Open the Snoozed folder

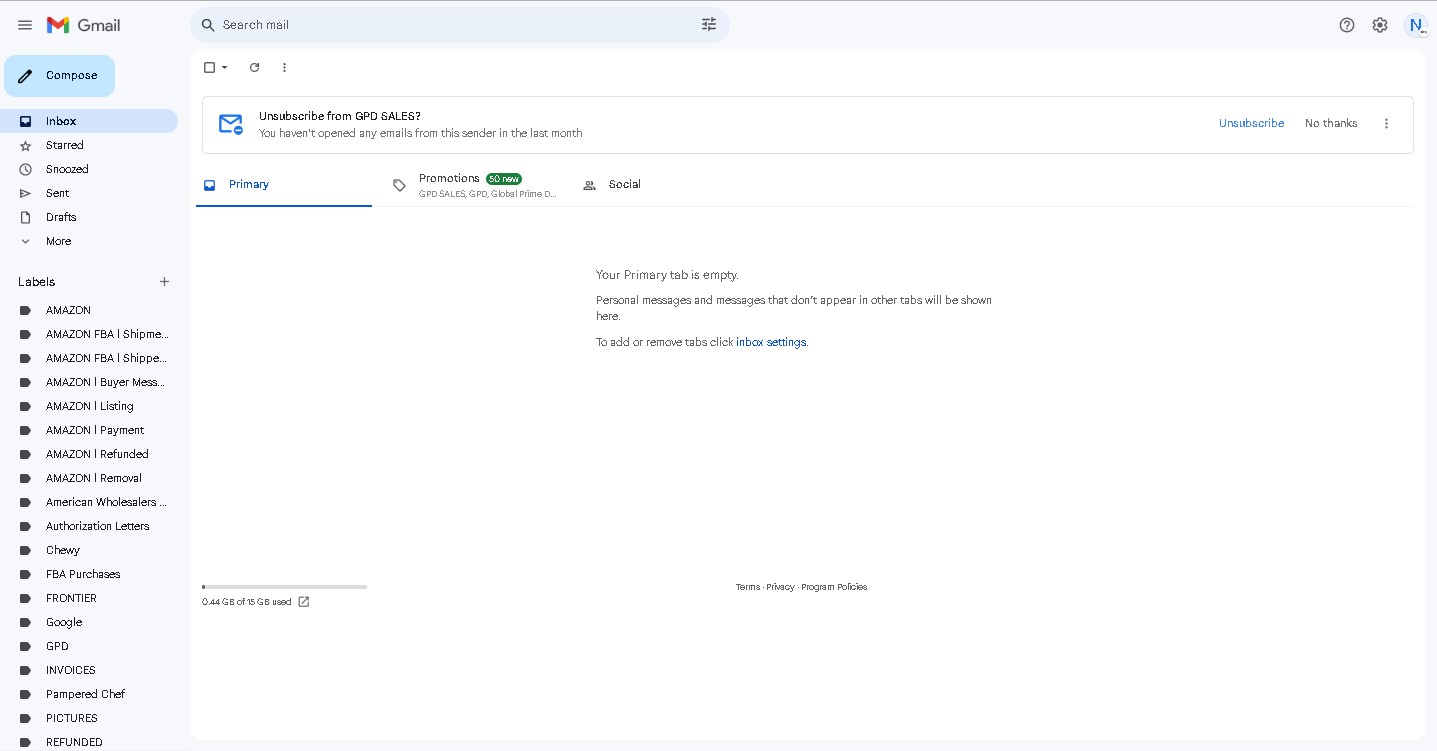point(89,169)
